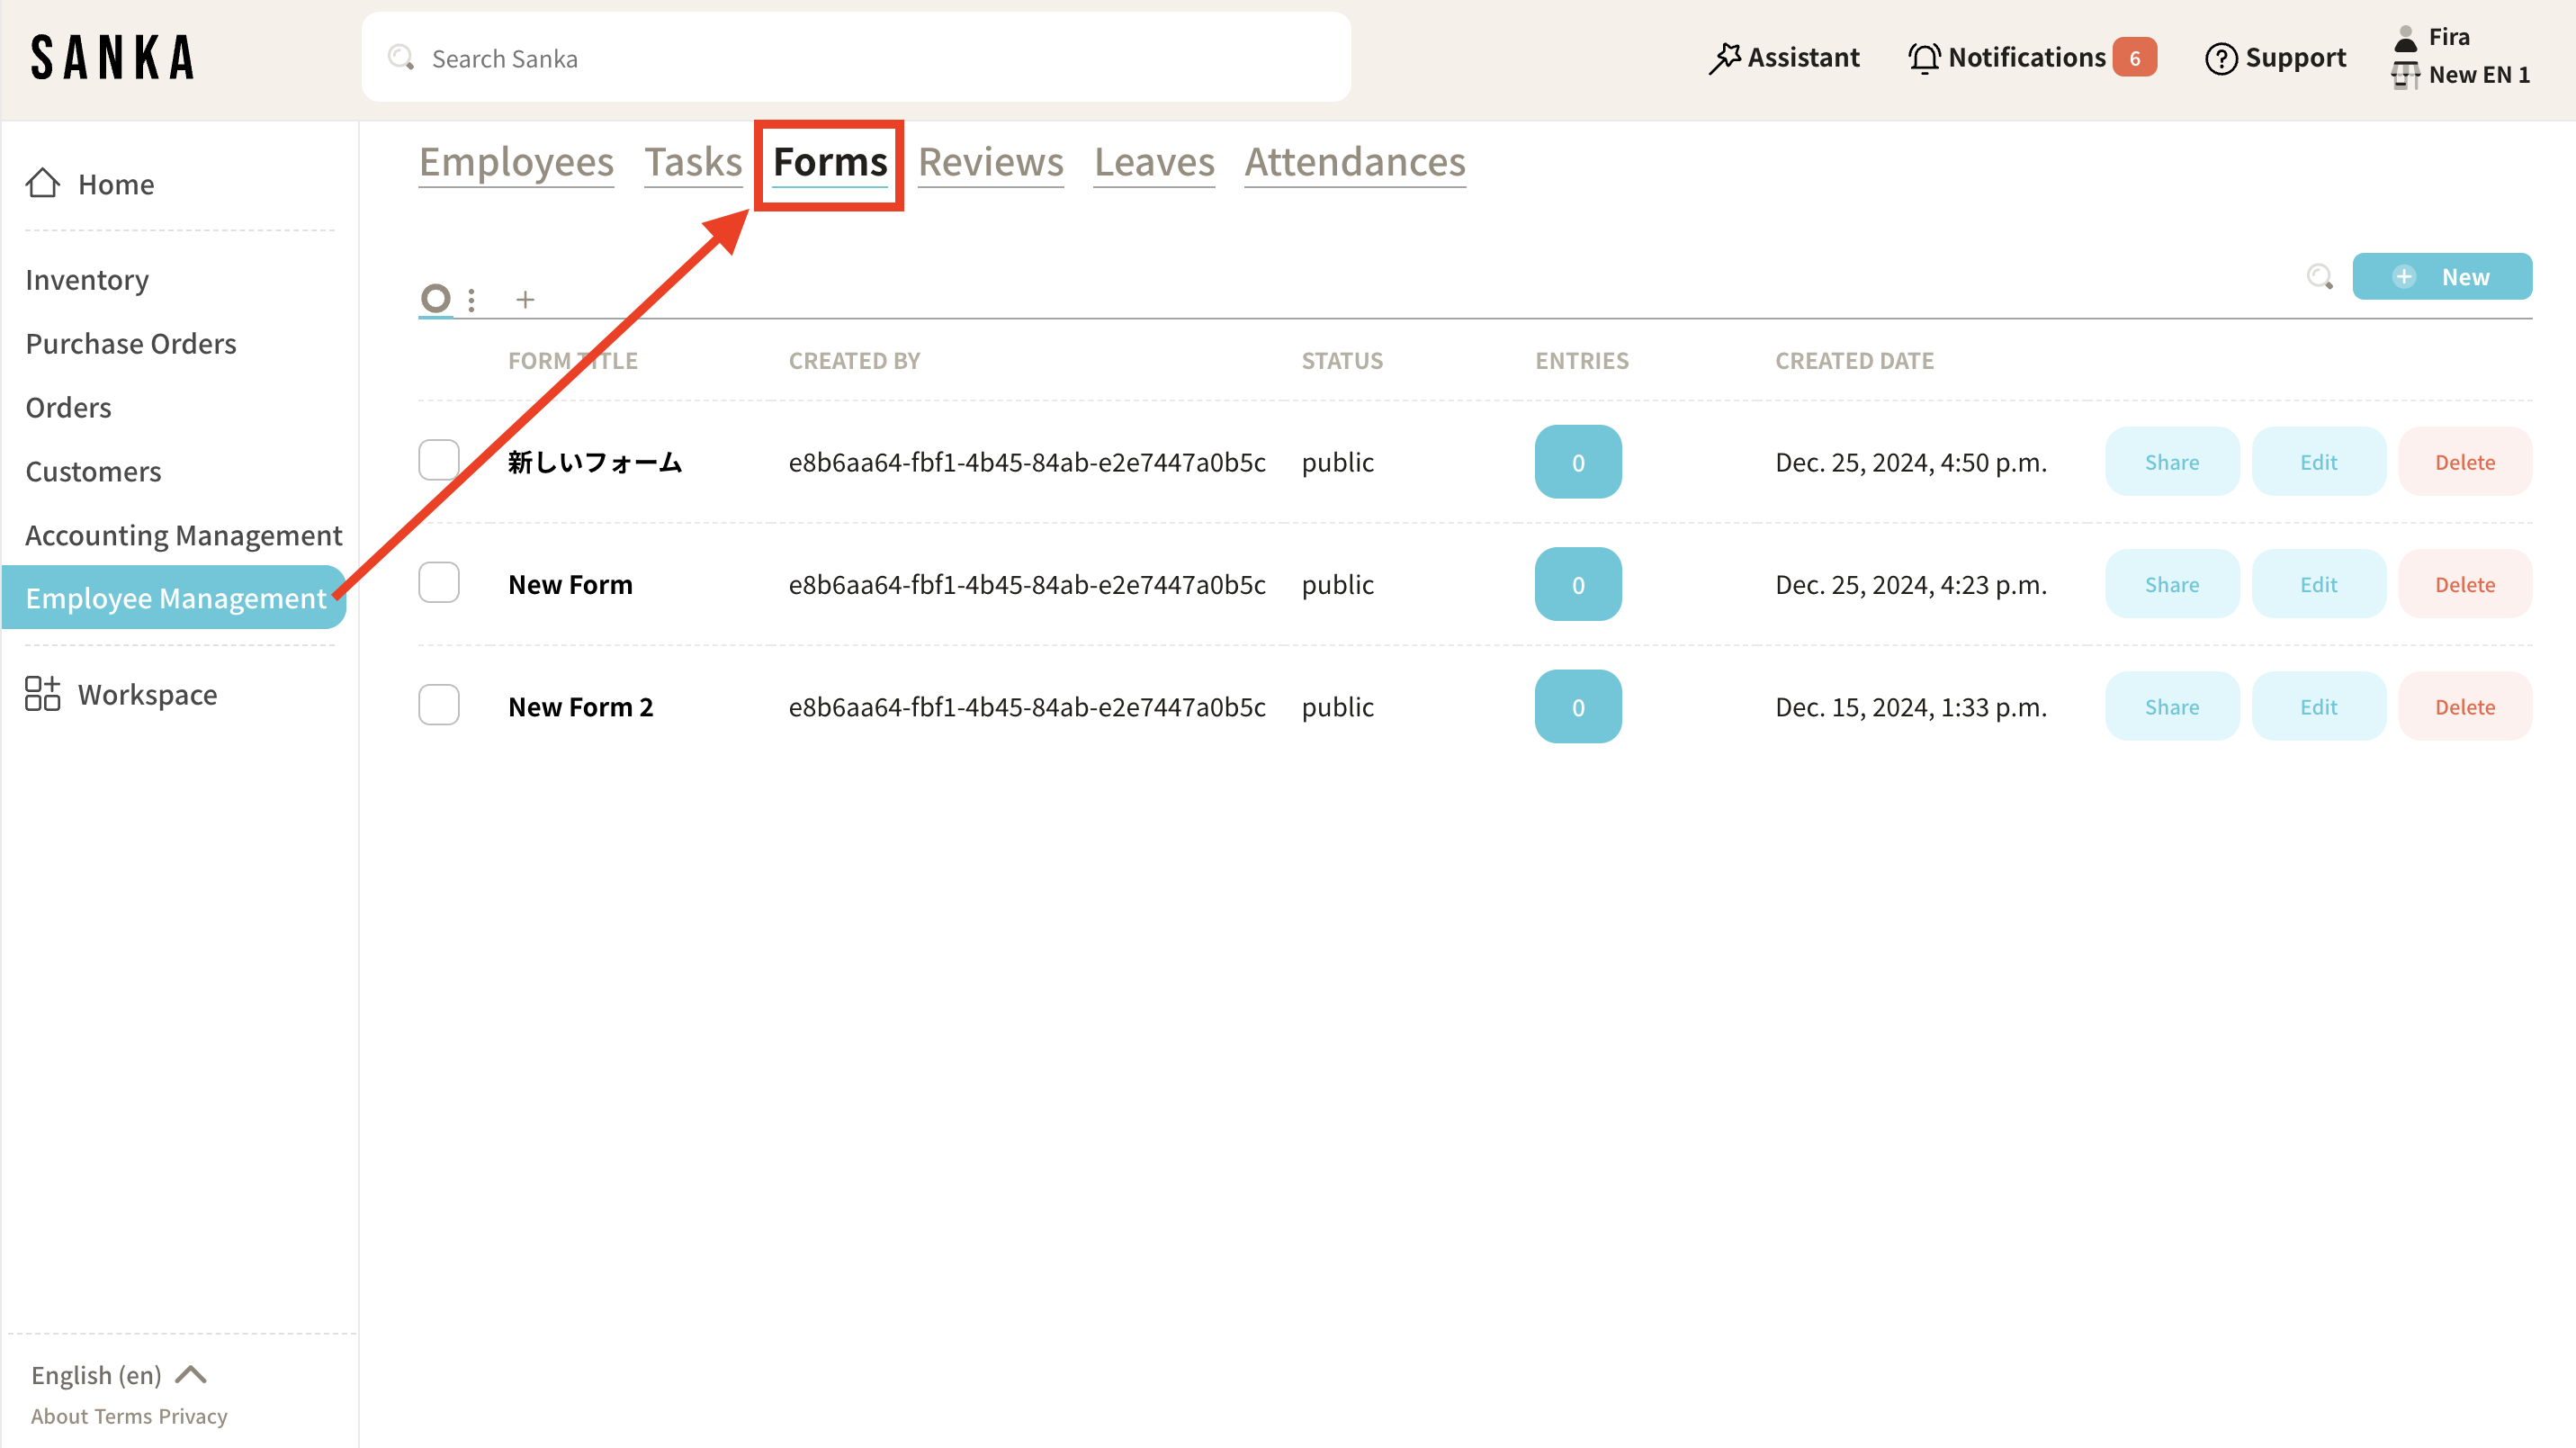Open the Notifications bell icon
Image resolution: width=2576 pixels, height=1448 pixels.
tap(1924, 58)
